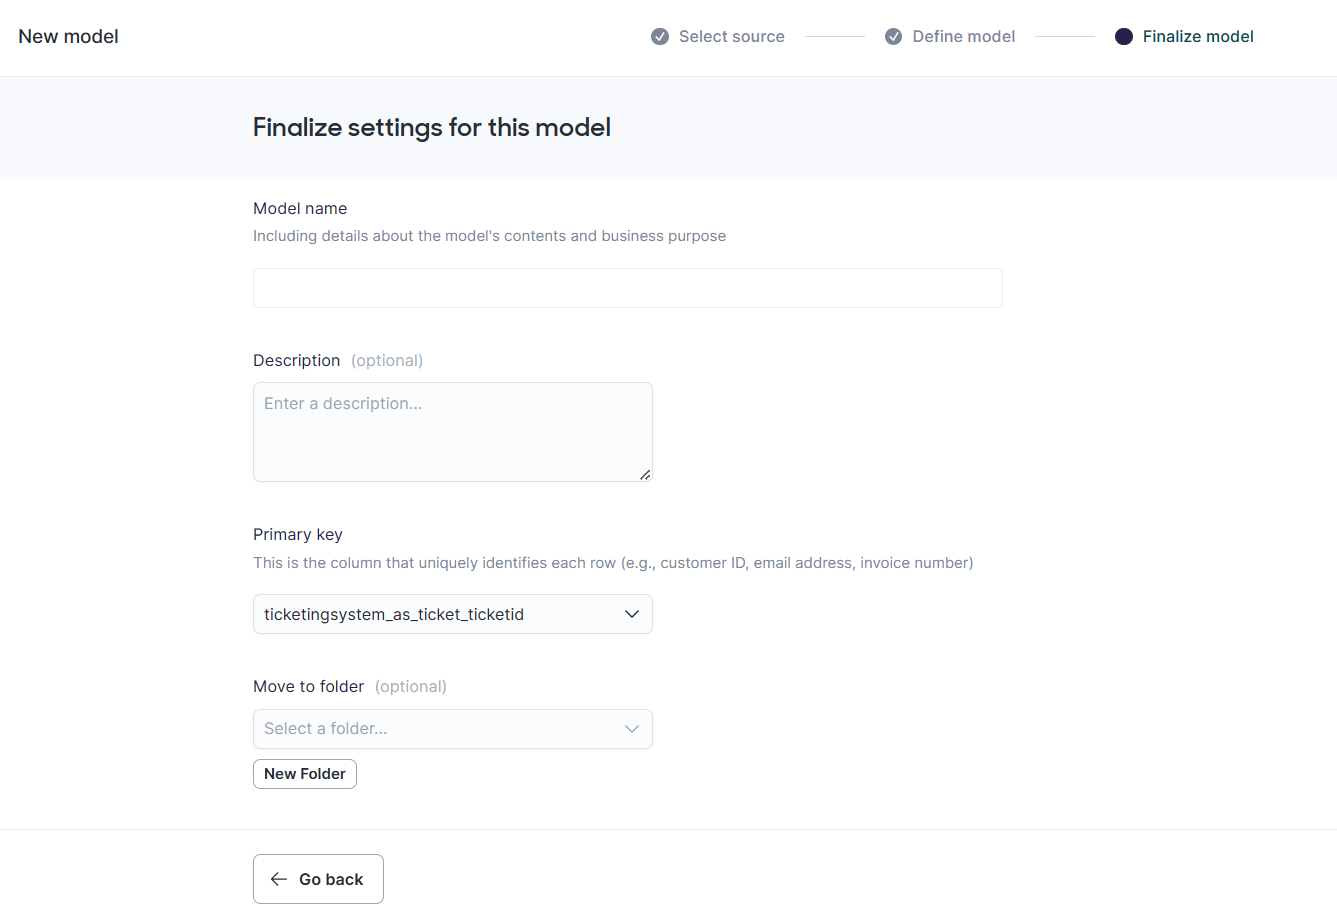Click the Go back button text
The image size is (1337, 907).
pyautogui.click(x=331, y=880)
